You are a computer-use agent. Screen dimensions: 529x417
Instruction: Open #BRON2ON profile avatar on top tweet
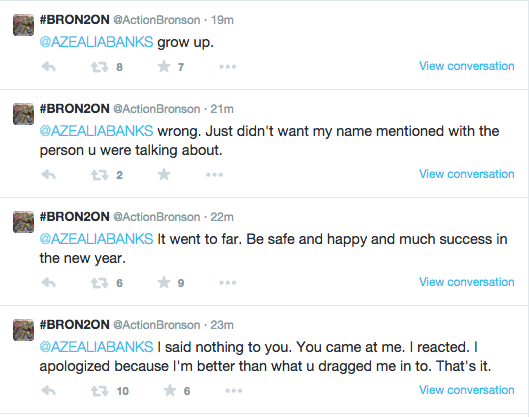pos(23,25)
